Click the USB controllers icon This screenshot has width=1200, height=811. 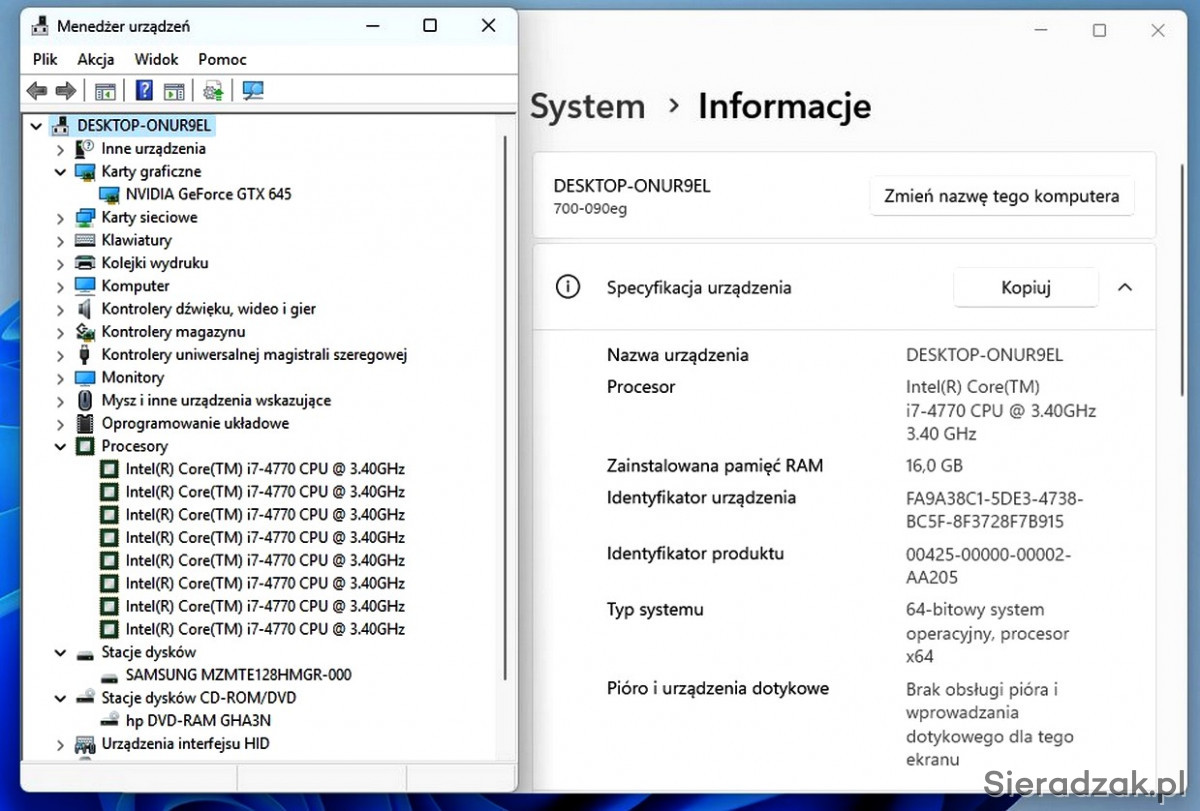tap(85, 355)
